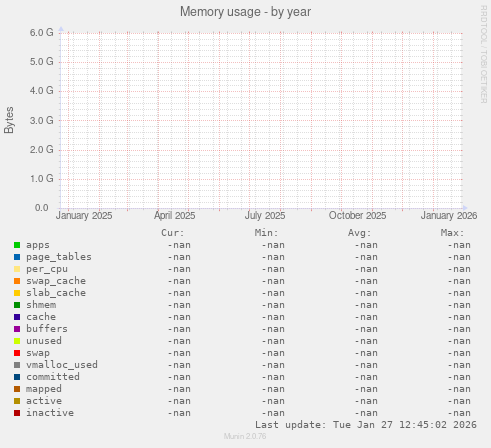Click the apps Cur '-nan' value
The width and height of the screenshot is (491, 448).
tap(179, 245)
